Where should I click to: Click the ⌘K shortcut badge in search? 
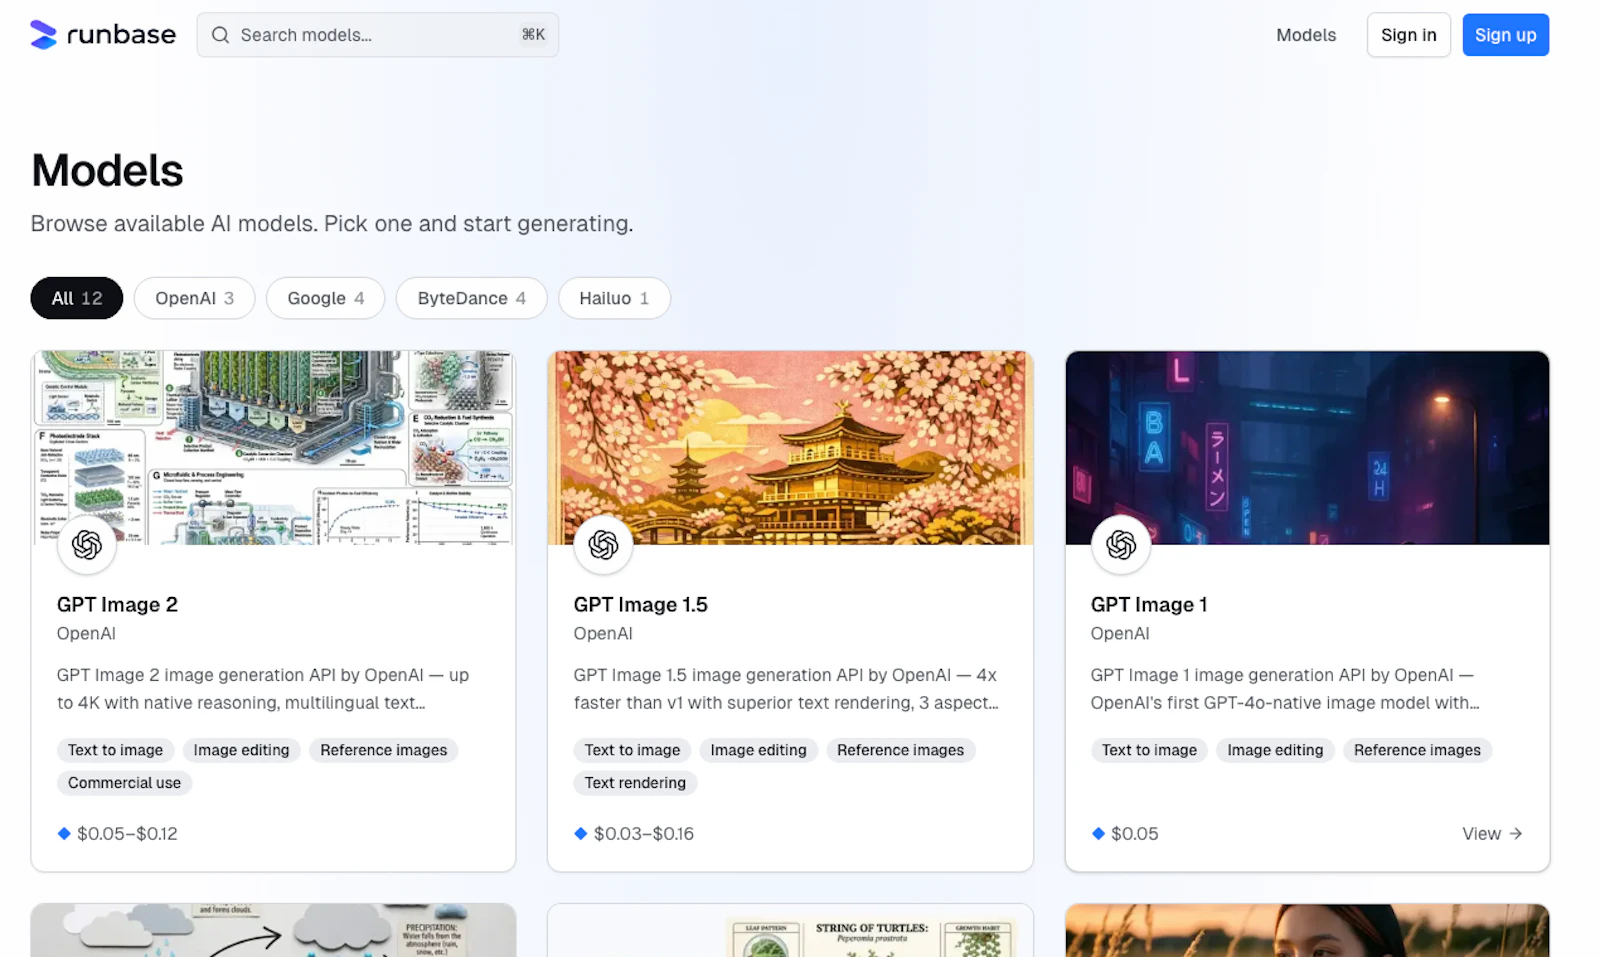click(533, 35)
